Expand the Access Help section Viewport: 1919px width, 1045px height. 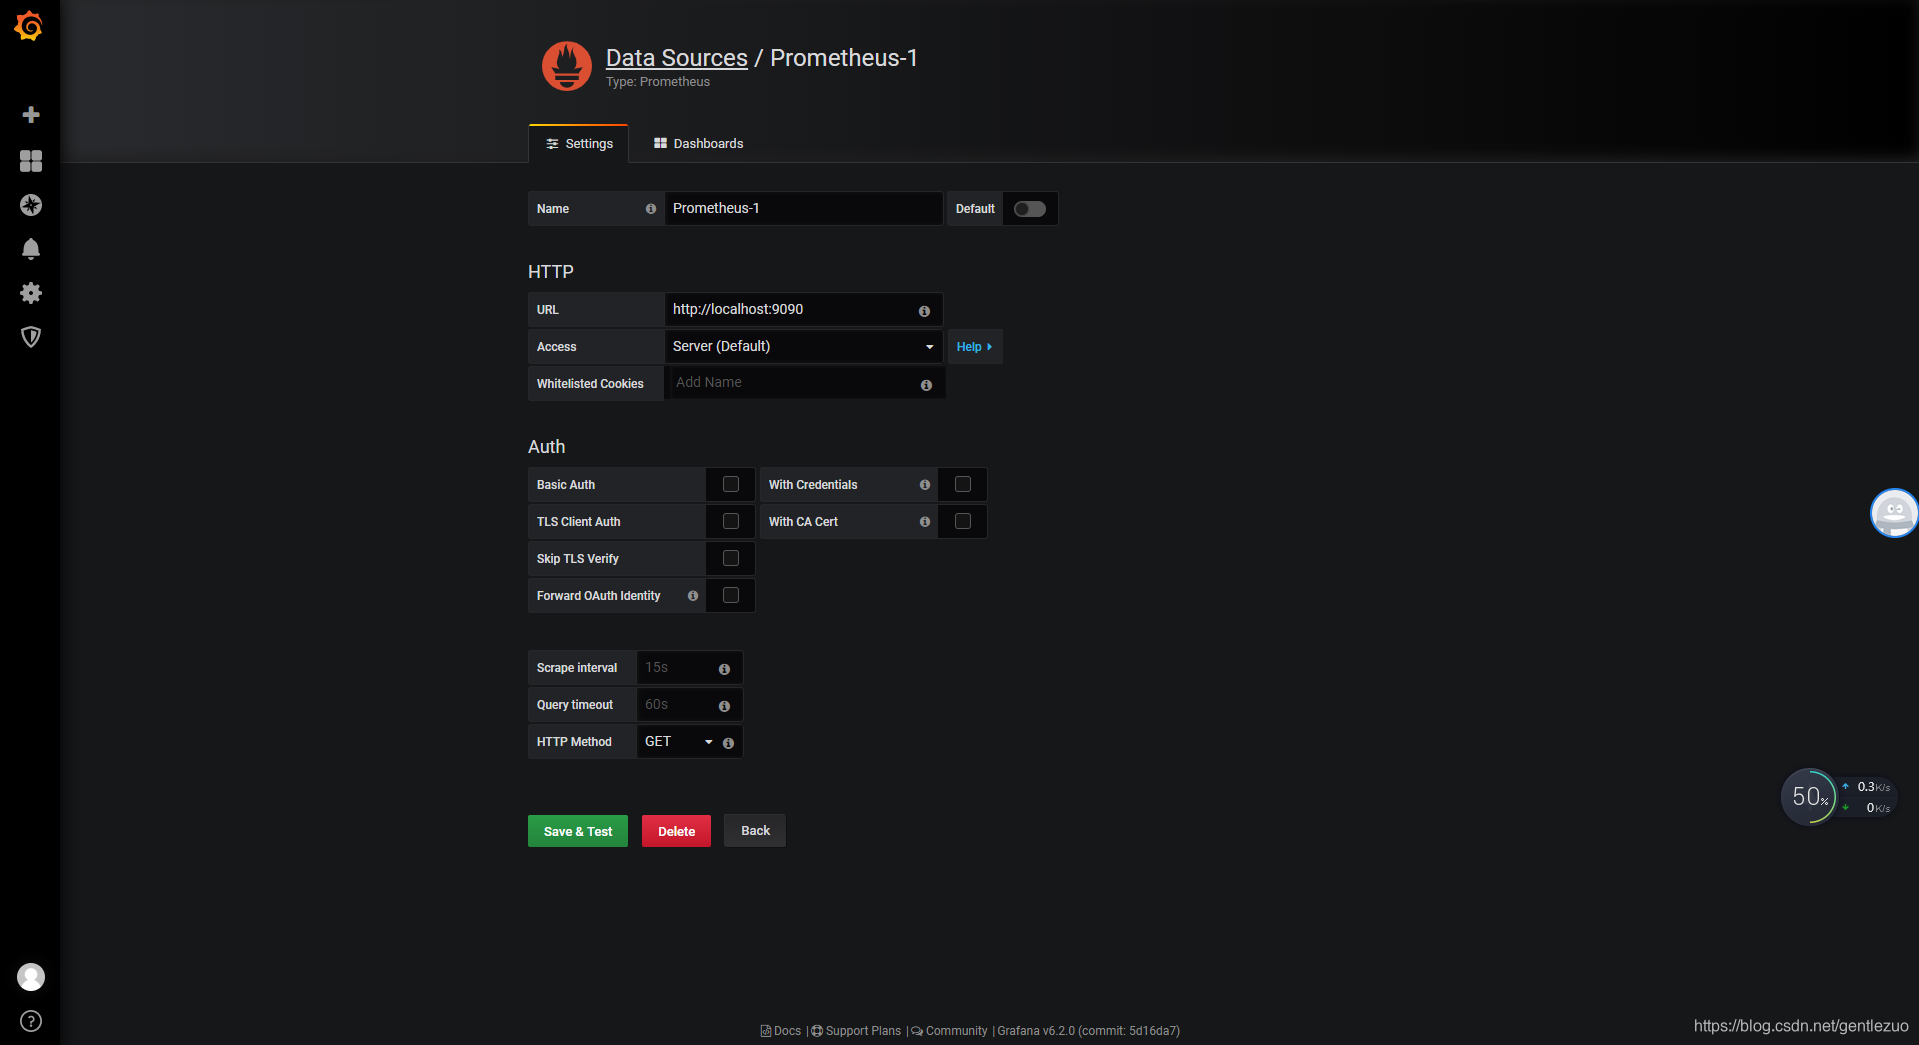click(975, 347)
